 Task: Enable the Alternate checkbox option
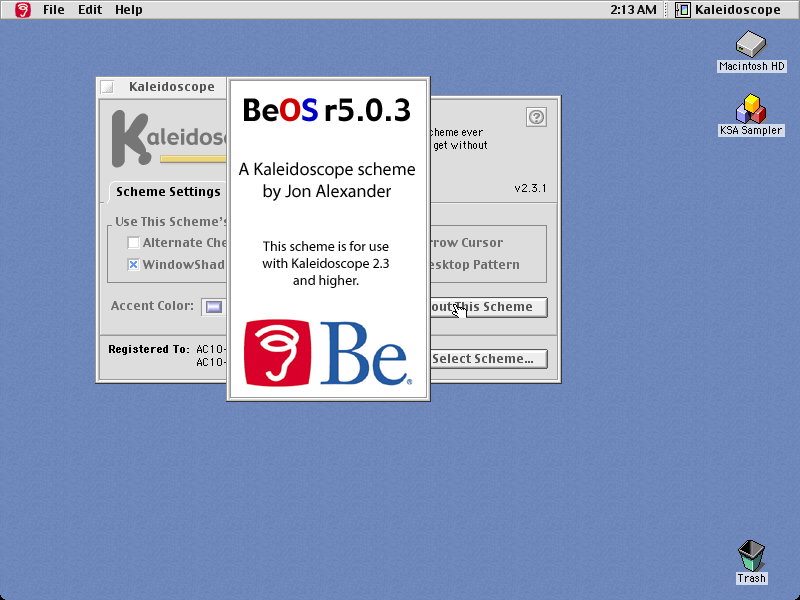point(133,243)
